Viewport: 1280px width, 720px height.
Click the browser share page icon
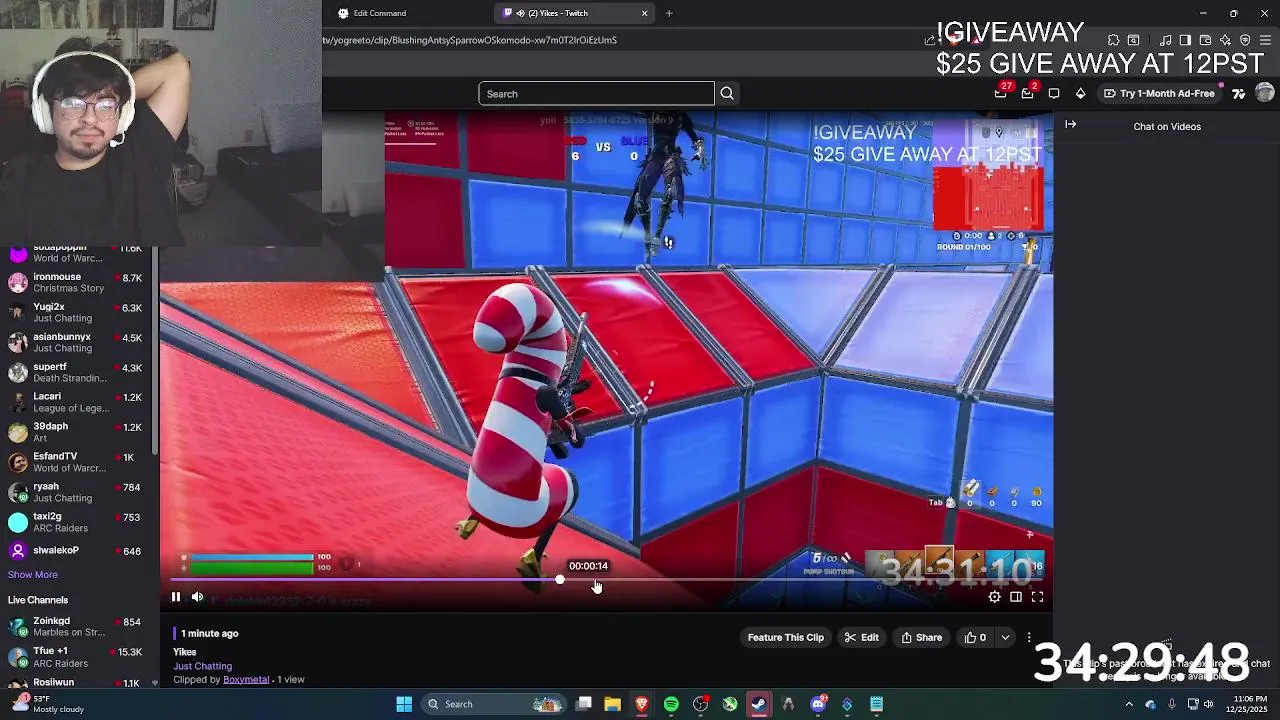930,40
